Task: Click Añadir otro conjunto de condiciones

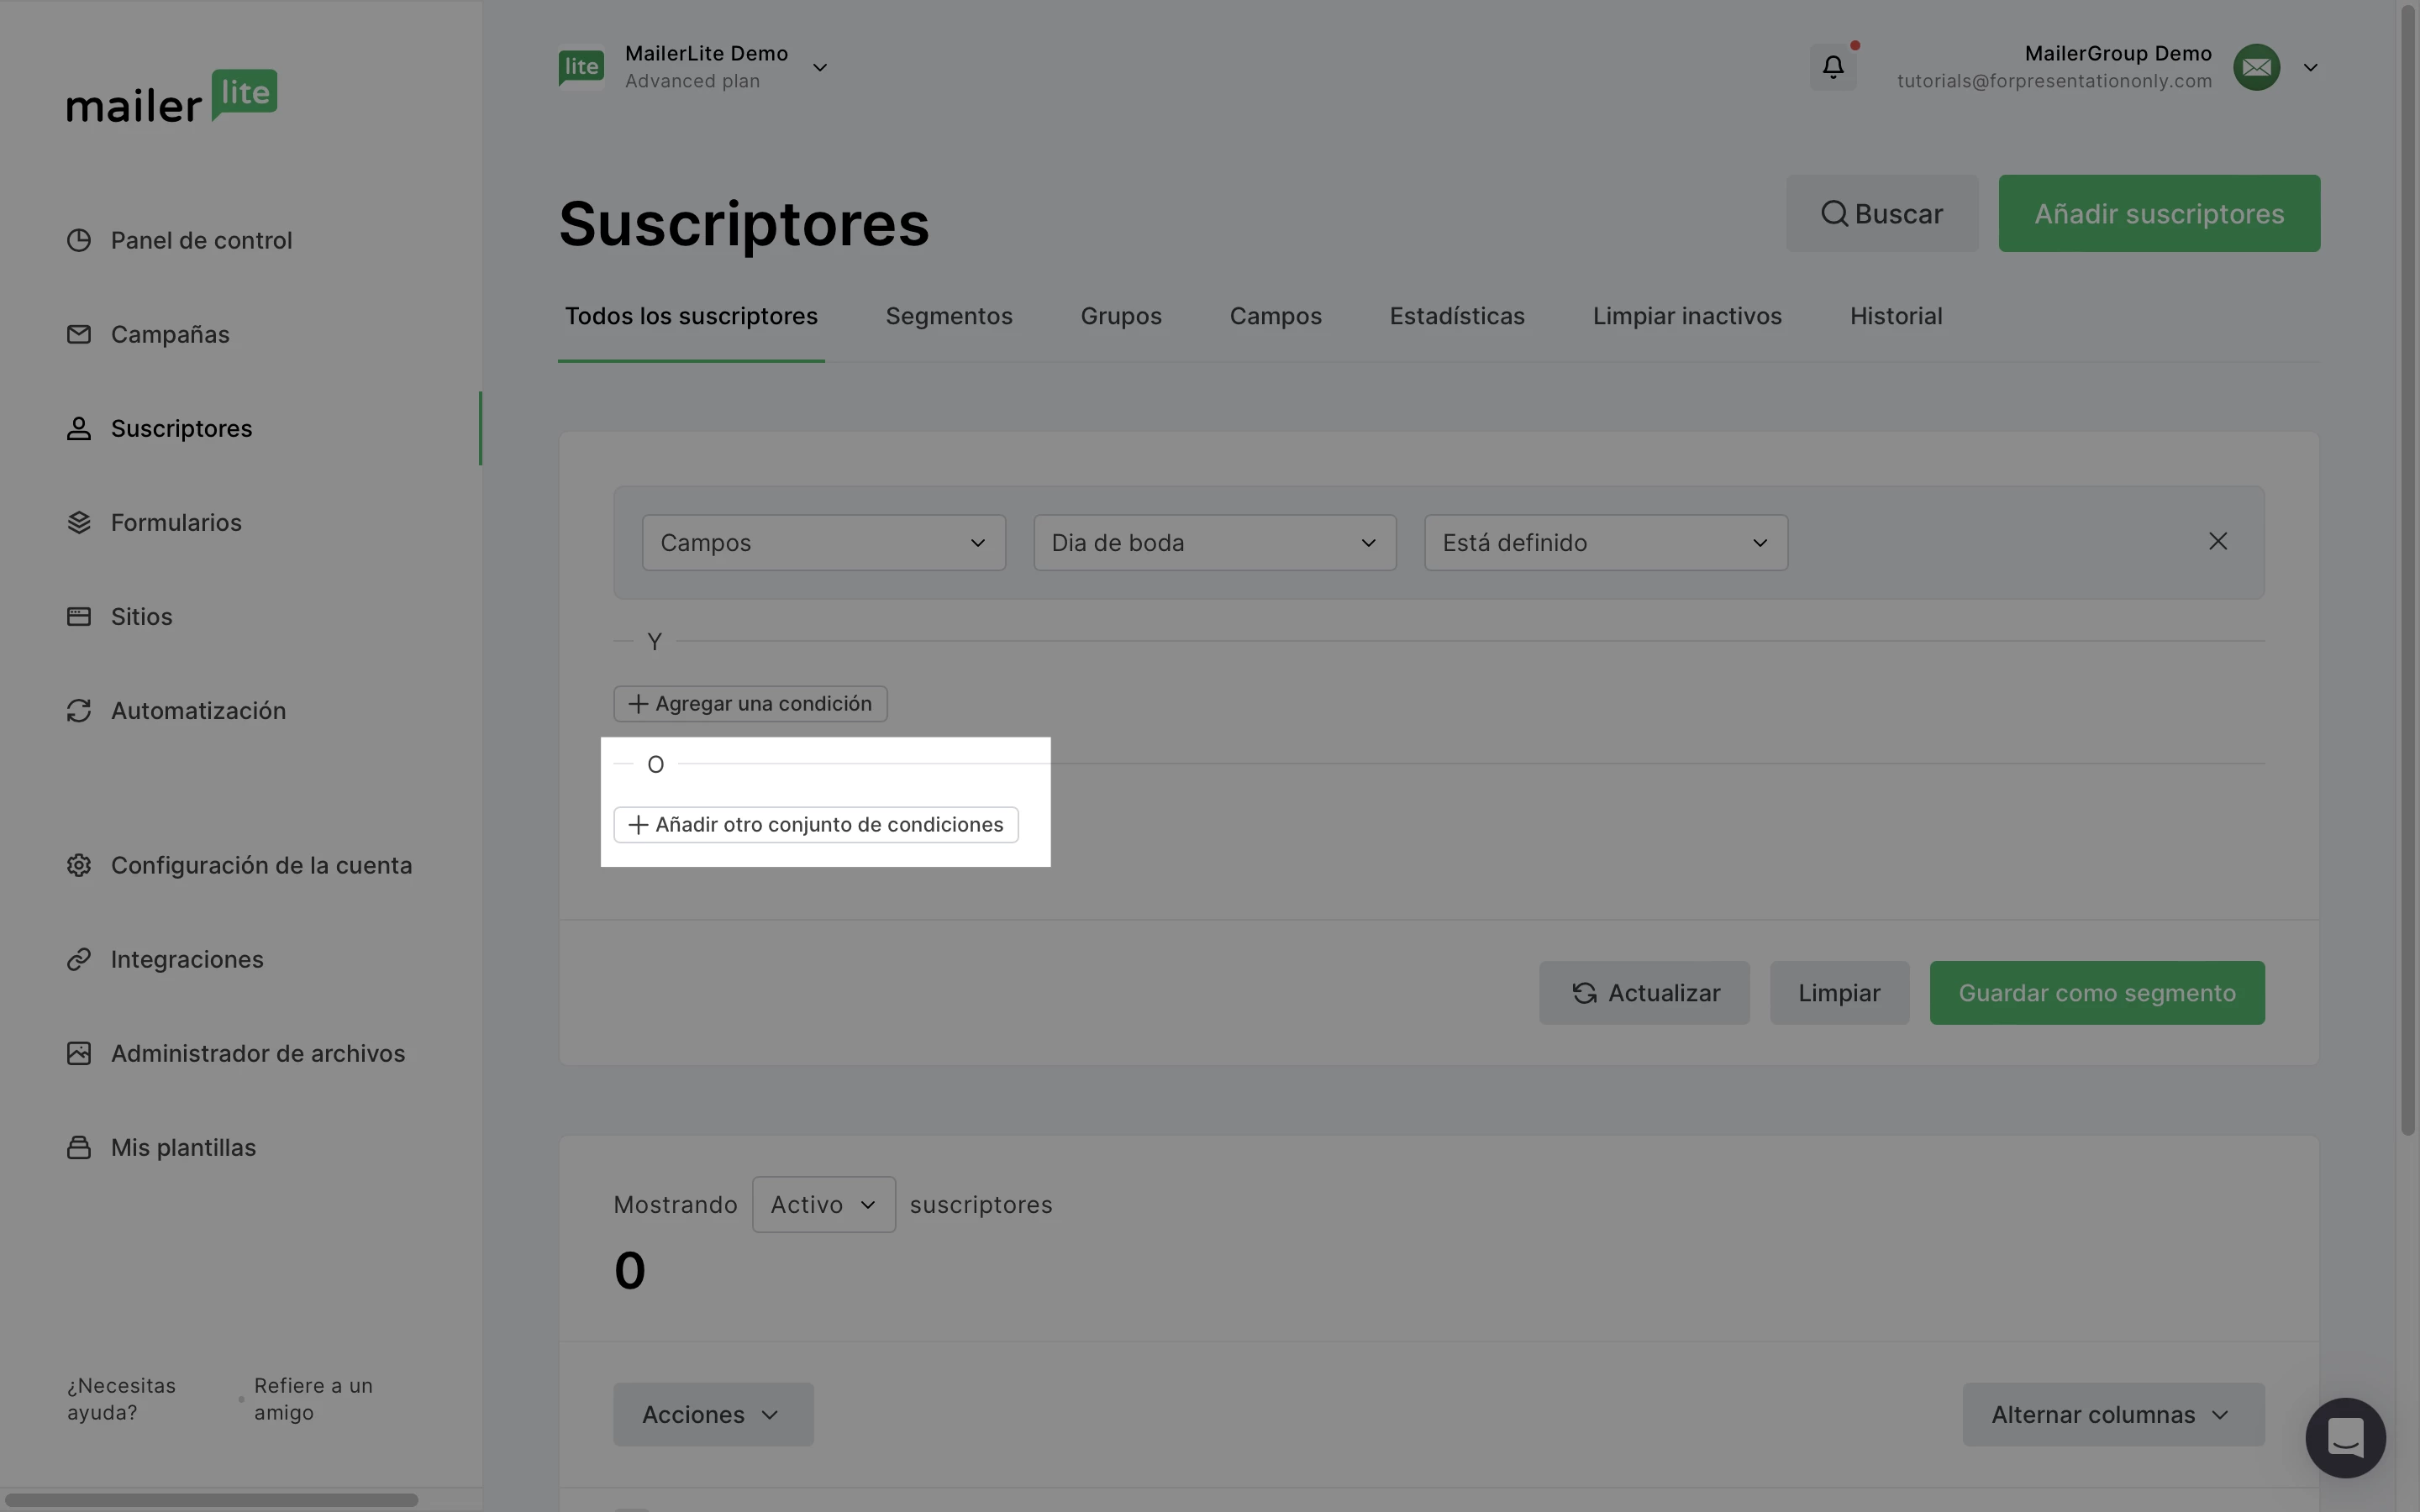Action: pyautogui.click(x=816, y=824)
